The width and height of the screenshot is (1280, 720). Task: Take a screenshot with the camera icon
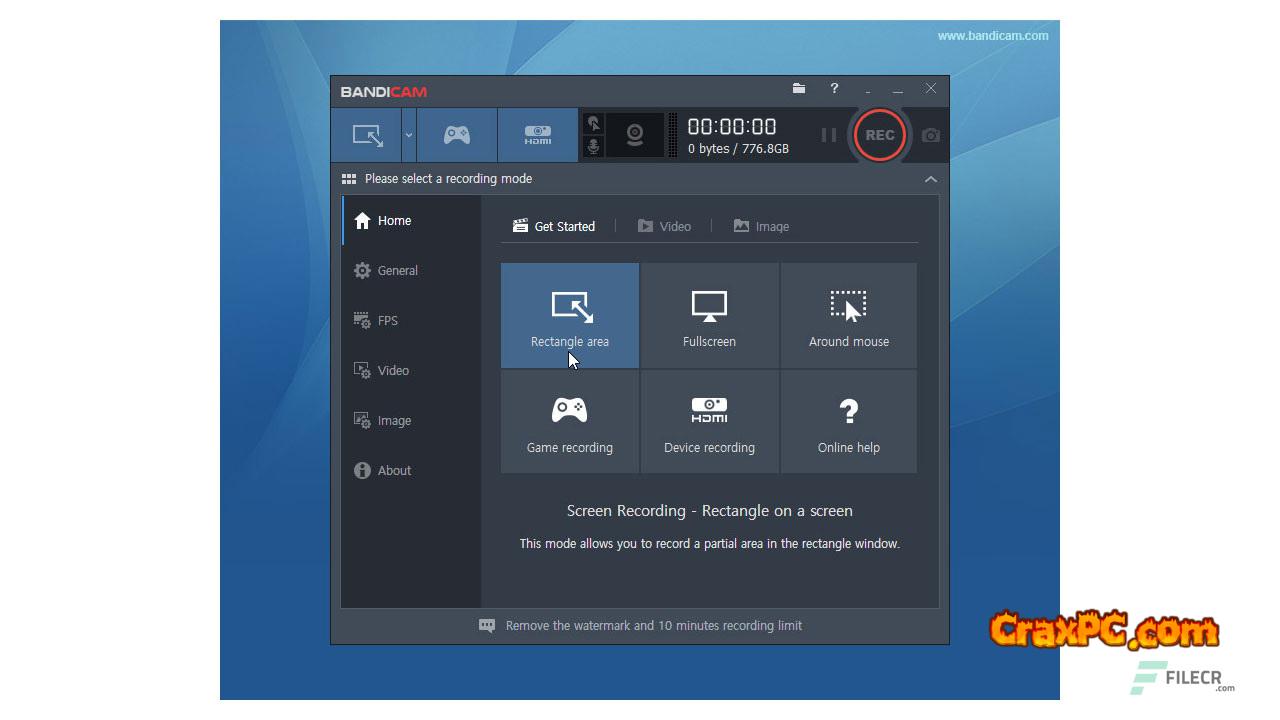pyautogui.click(x=931, y=135)
